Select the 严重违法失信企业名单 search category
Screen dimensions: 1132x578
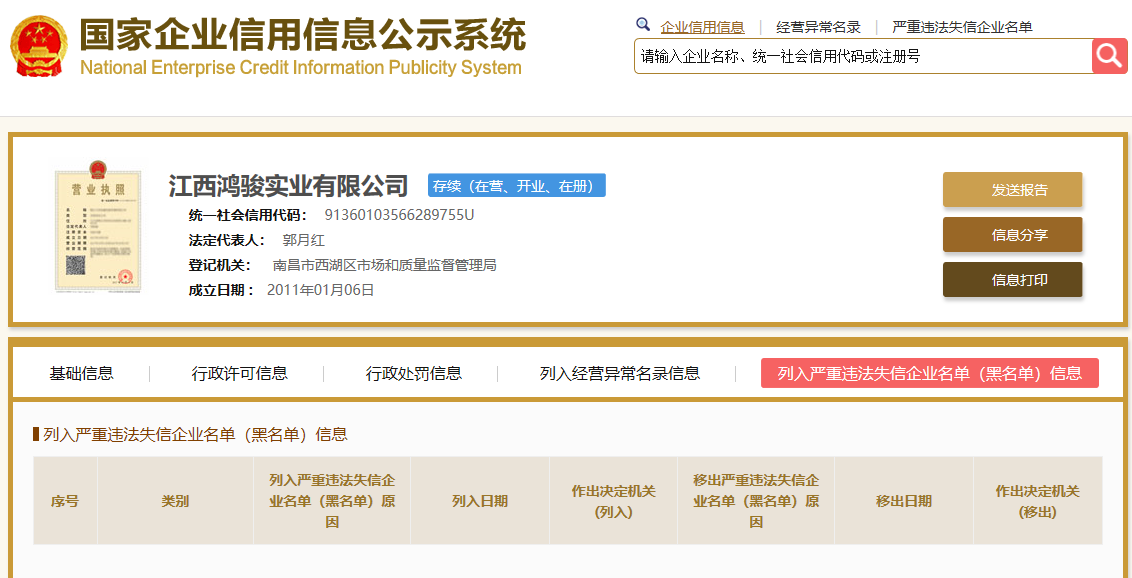pos(962,27)
